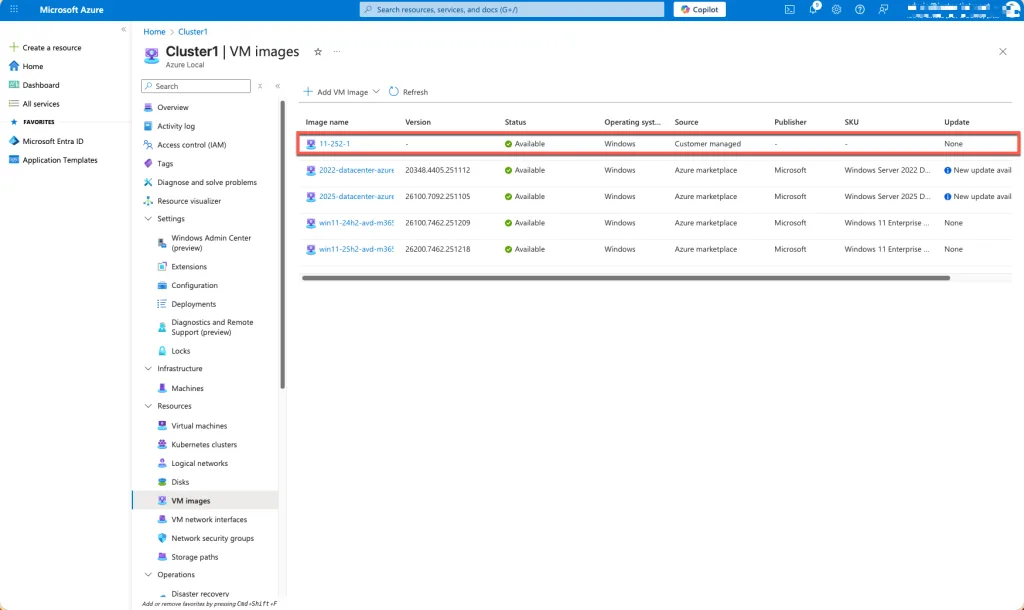Screen dimensions: 1024x610
Task: Click the feedback icon in header
Action: click(x=882, y=9)
